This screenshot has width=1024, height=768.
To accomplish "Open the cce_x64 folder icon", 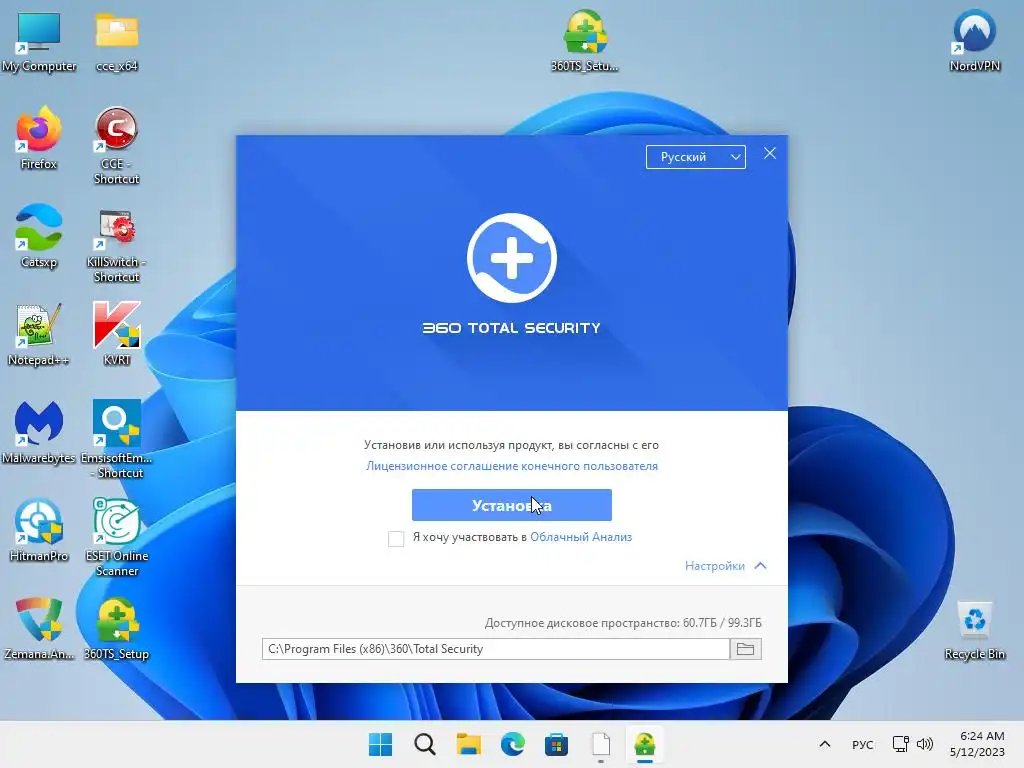I will click(x=117, y=40).
